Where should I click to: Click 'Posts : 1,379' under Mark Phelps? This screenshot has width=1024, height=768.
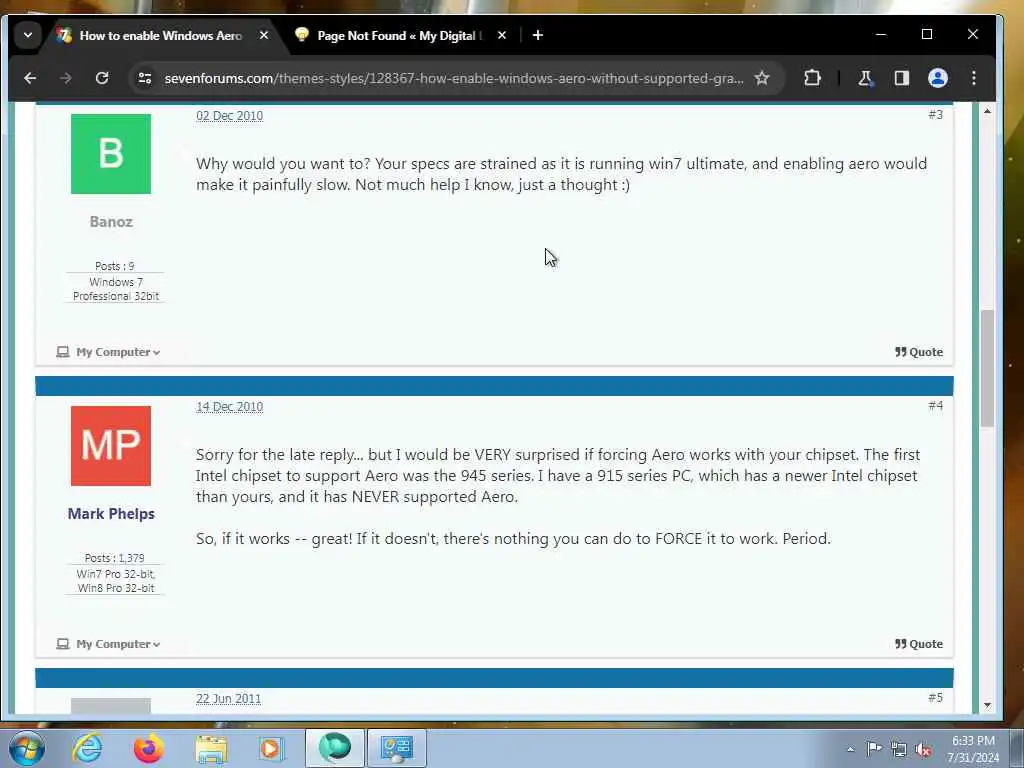[x=115, y=558]
